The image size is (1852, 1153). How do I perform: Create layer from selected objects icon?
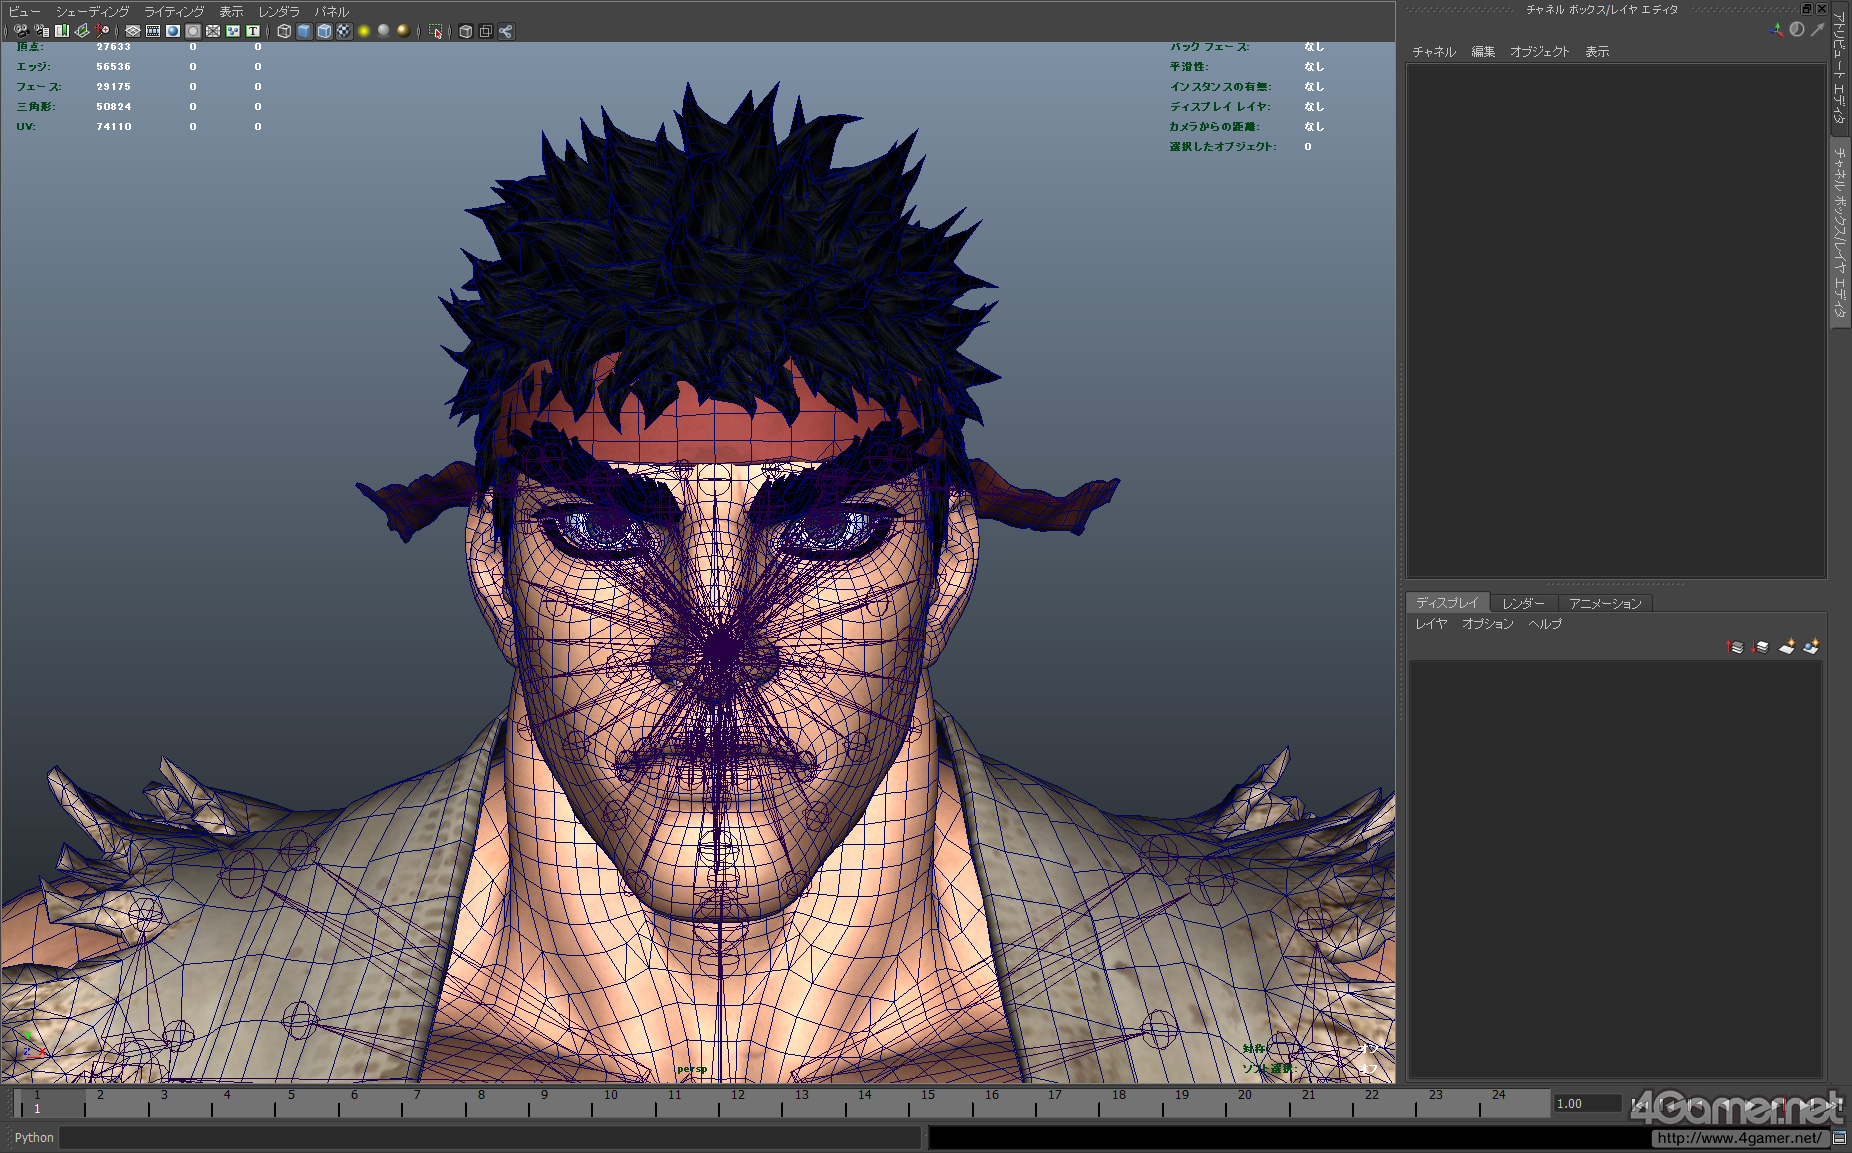point(1811,647)
